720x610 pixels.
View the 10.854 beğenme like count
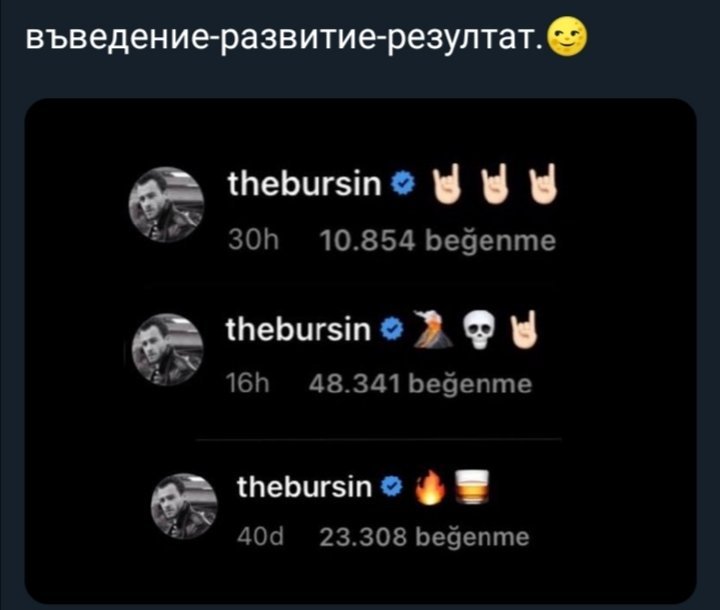point(438,241)
